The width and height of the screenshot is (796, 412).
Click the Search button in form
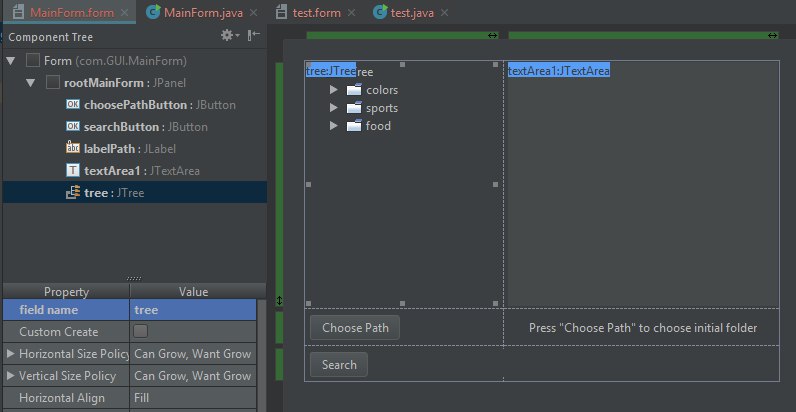pyautogui.click(x=339, y=365)
